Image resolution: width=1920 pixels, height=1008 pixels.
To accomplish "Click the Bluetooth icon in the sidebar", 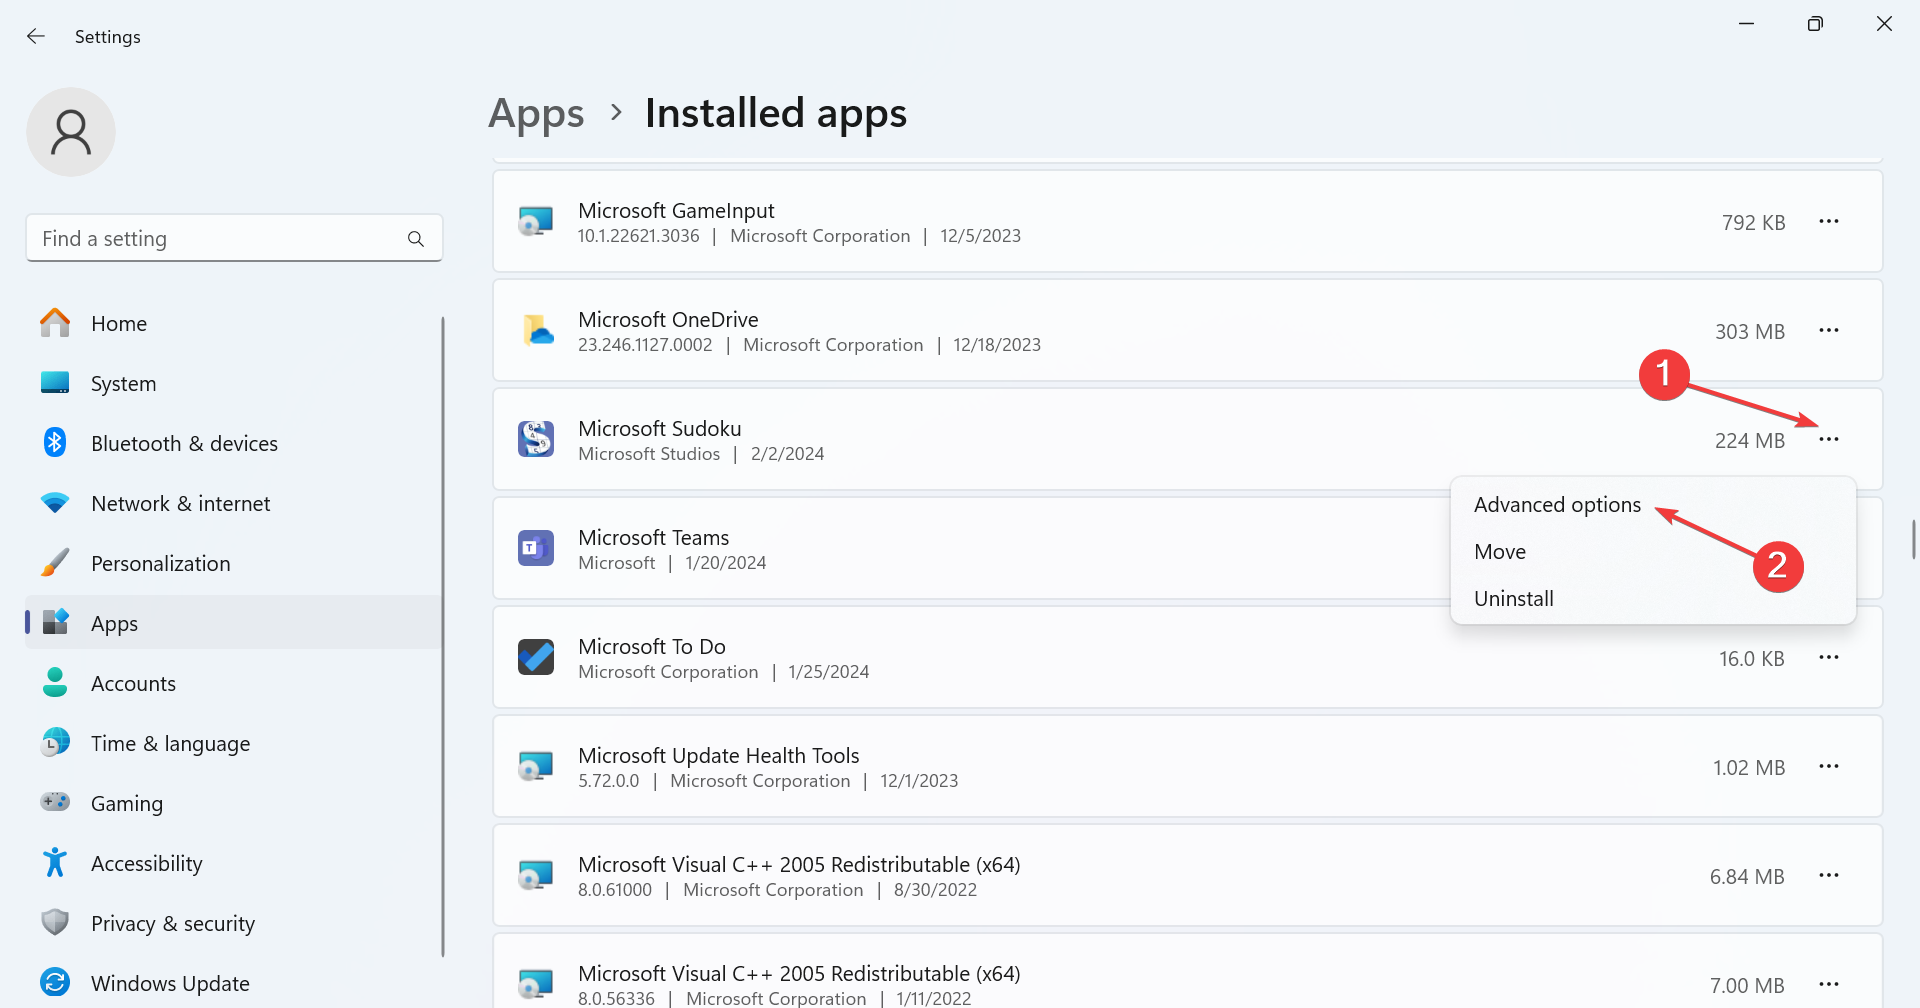I will tap(55, 442).
